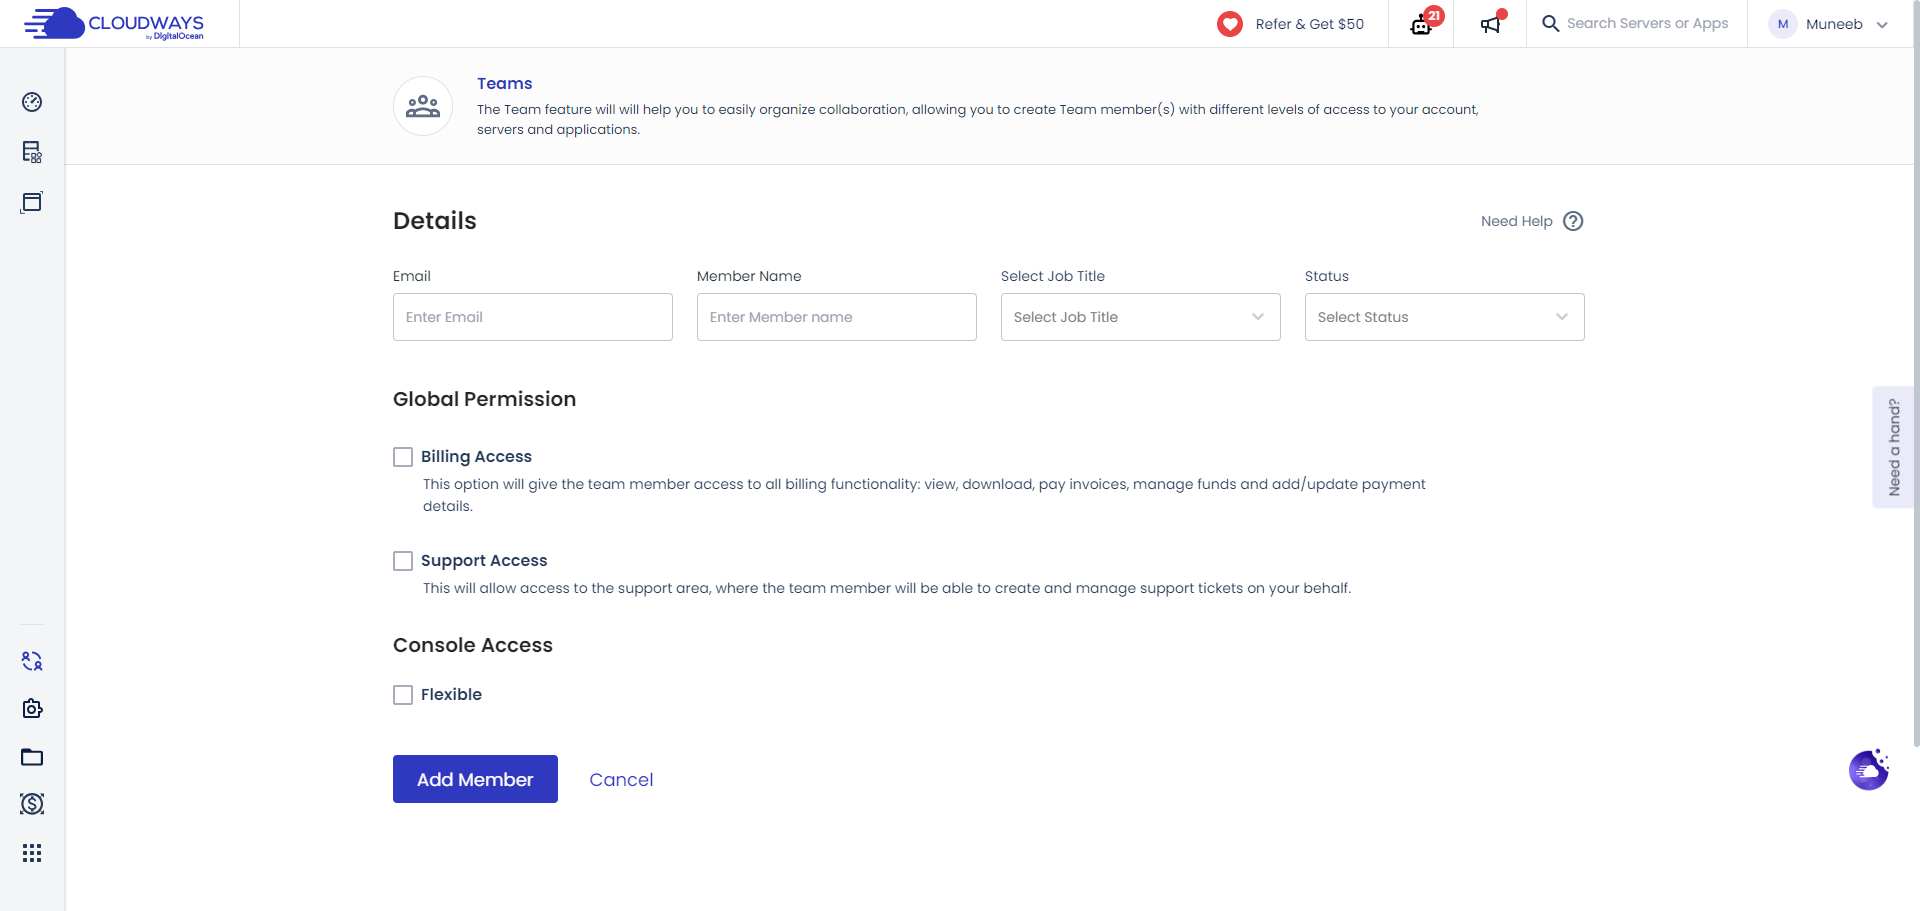Click the Add Member button
1920x911 pixels.
pos(475,778)
